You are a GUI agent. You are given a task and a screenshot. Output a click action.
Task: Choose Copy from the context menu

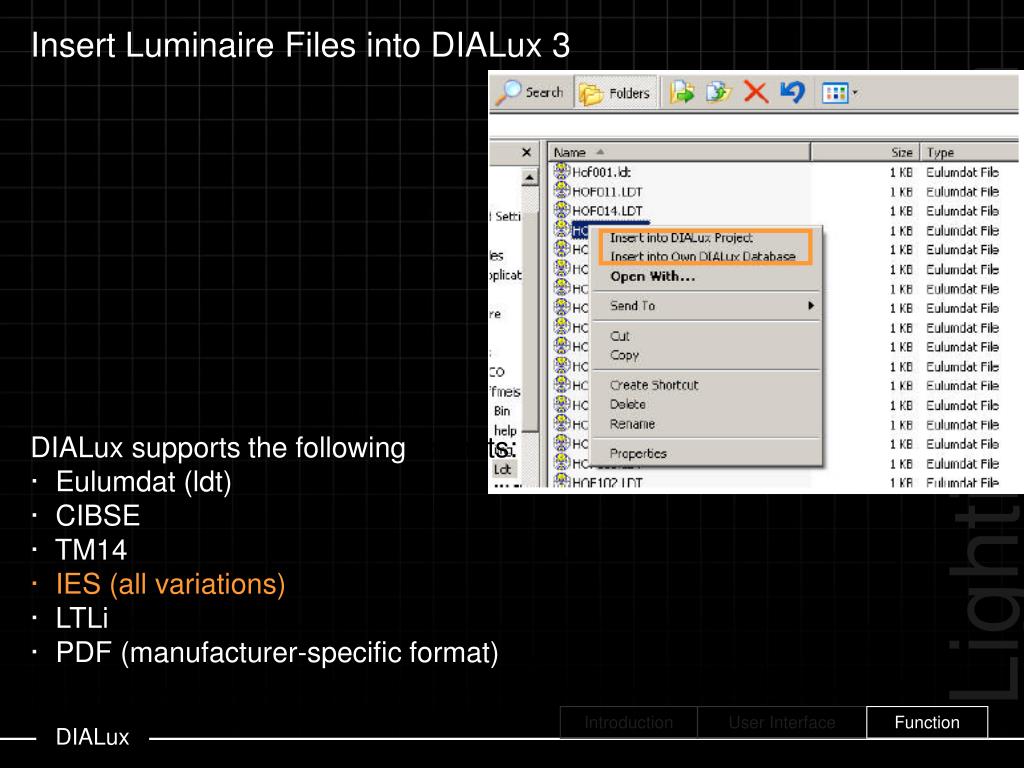point(624,355)
